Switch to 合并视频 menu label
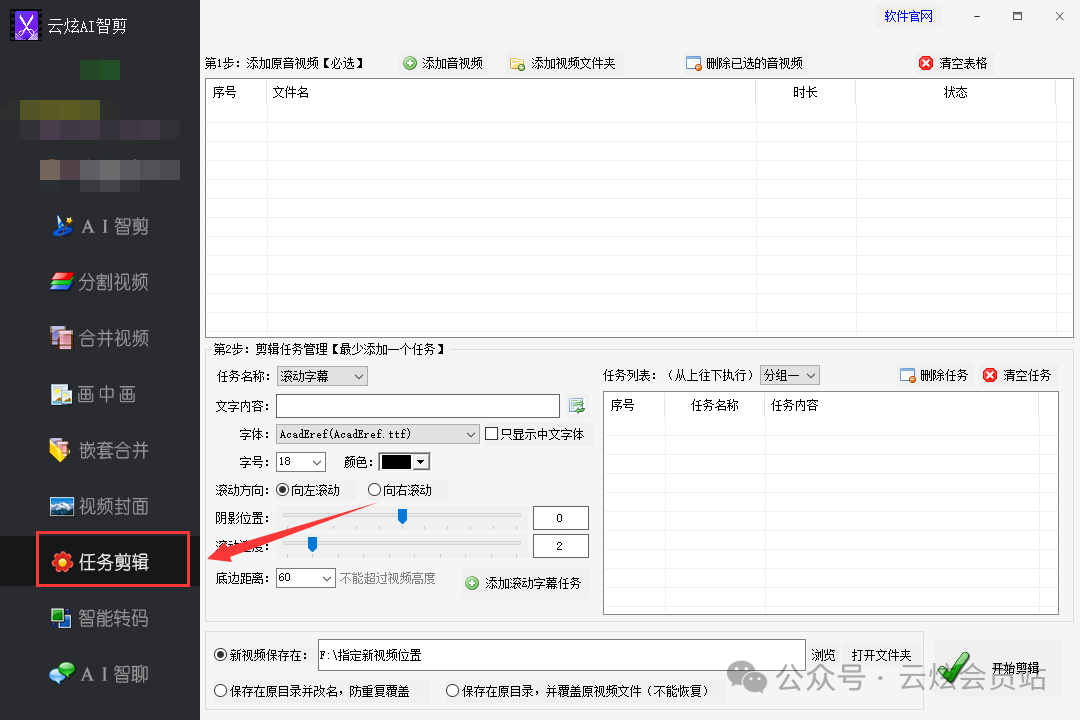 114,338
